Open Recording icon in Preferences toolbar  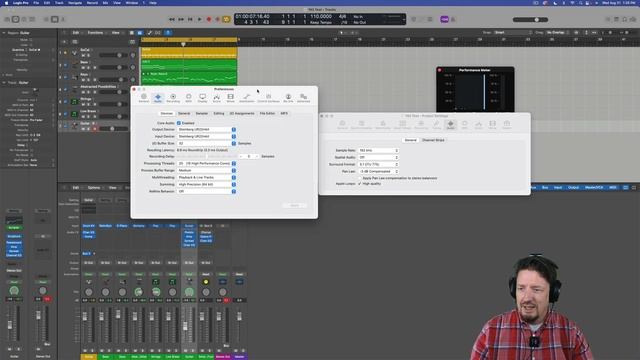click(173, 98)
